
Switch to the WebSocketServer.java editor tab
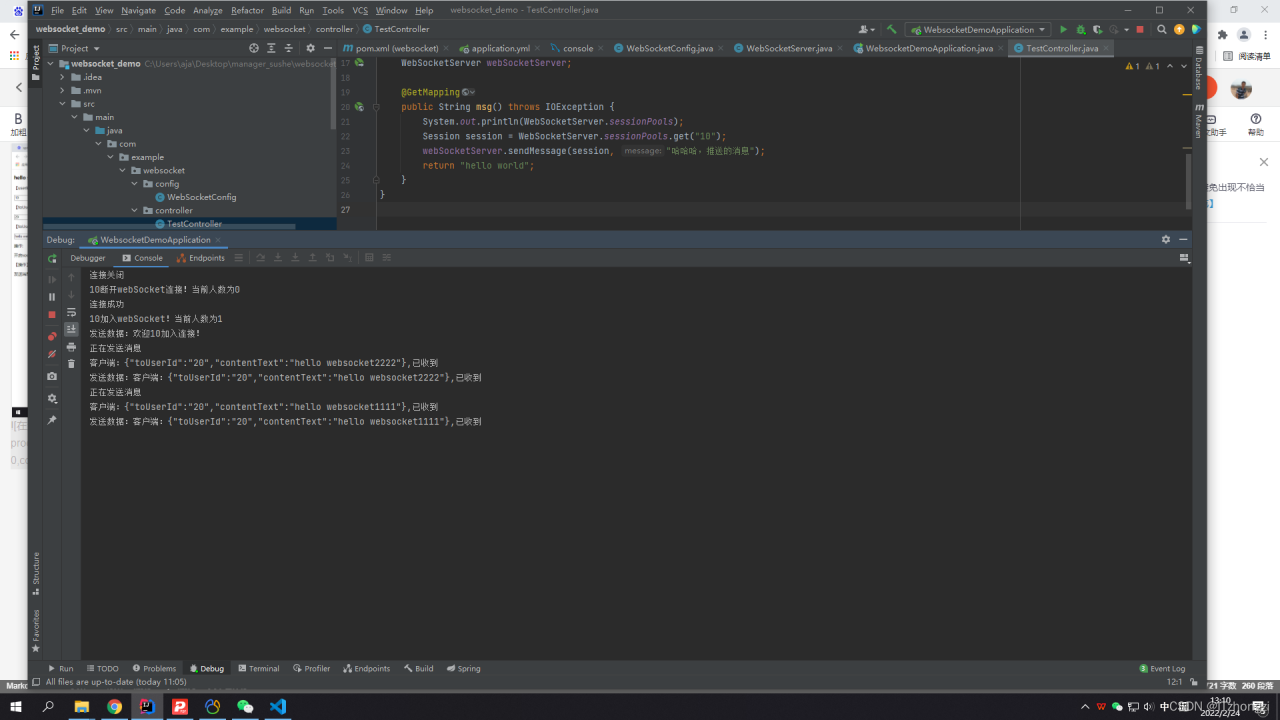coord(788,48)
